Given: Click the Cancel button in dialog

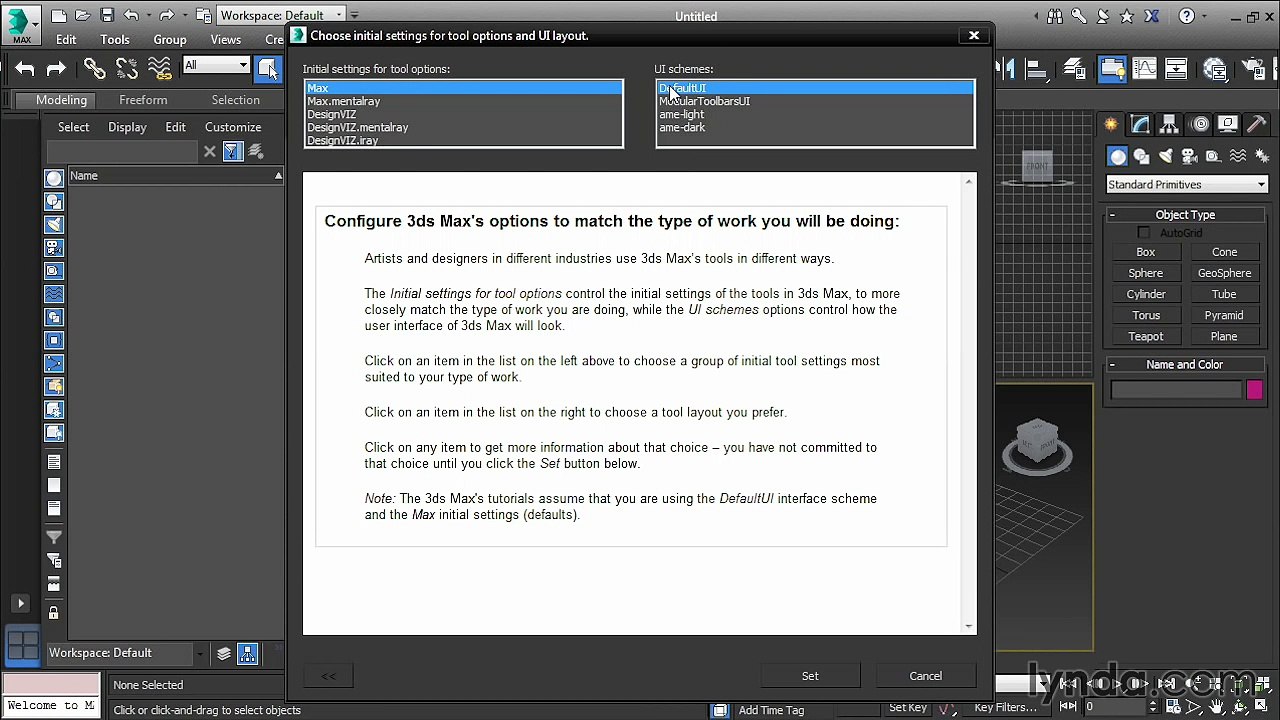Looking at the screenshot, I should point(926,676).
